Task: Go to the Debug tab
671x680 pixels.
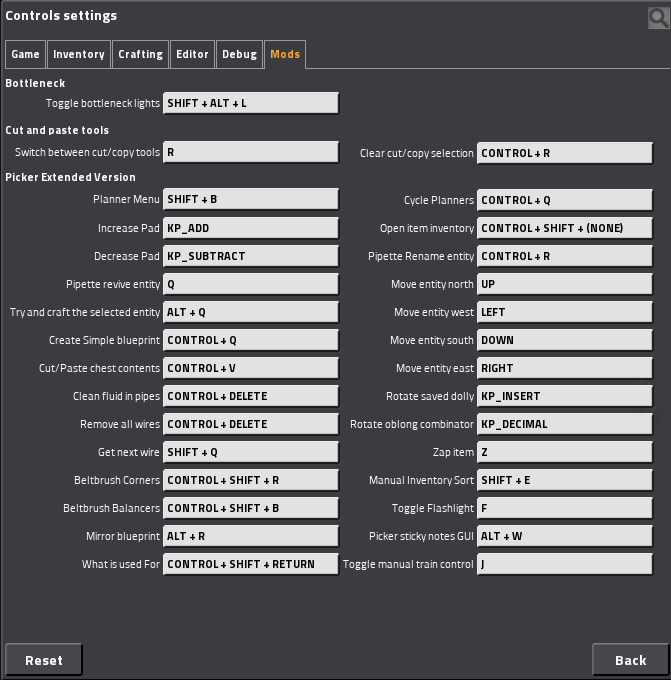Action: pos(239,54)
